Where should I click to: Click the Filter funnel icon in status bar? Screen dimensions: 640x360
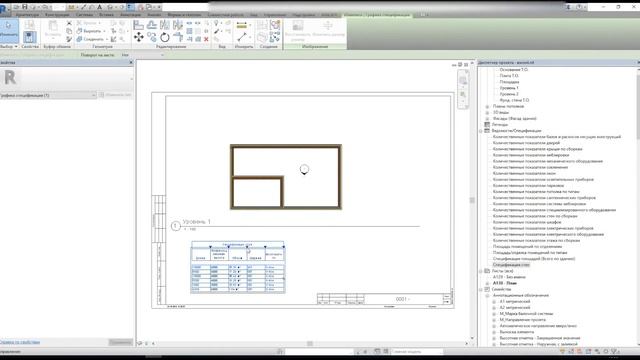tap(616, 351)
